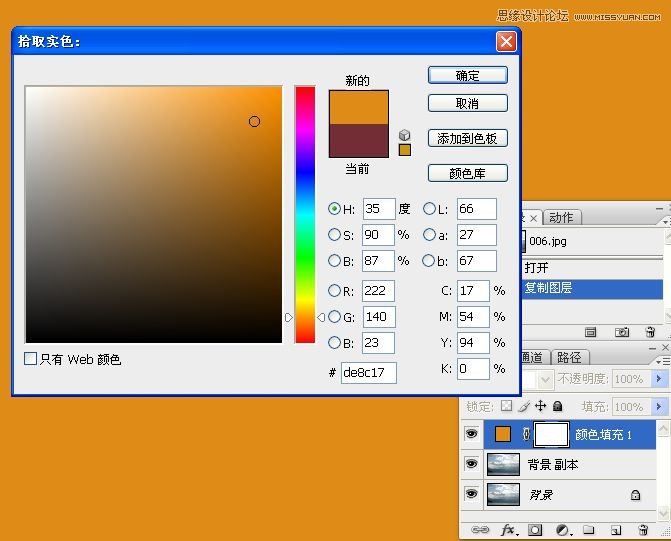671x541 pixels.
Task: Click the R value field showing 222
Action: [x=378, y=291]
